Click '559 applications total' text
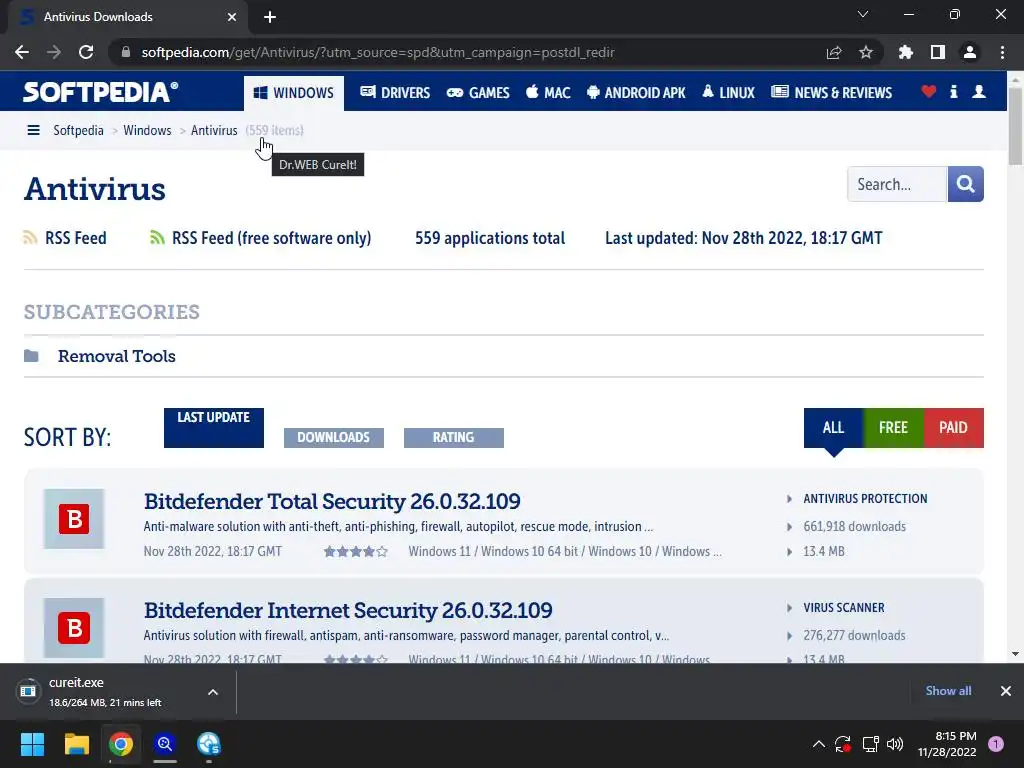The image size is (1024, 768). (490, 238)
